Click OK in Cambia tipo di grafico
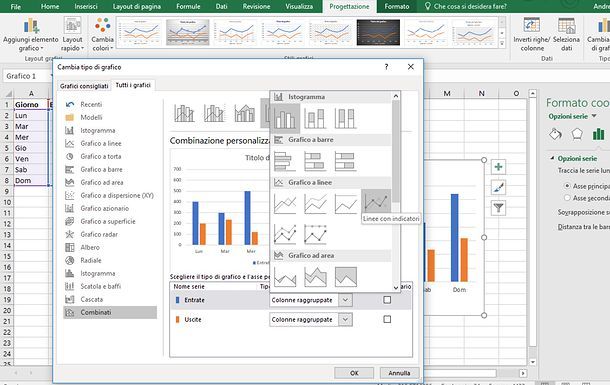The image size is (610, 385). pyautogui.click(x=354, y=373)
